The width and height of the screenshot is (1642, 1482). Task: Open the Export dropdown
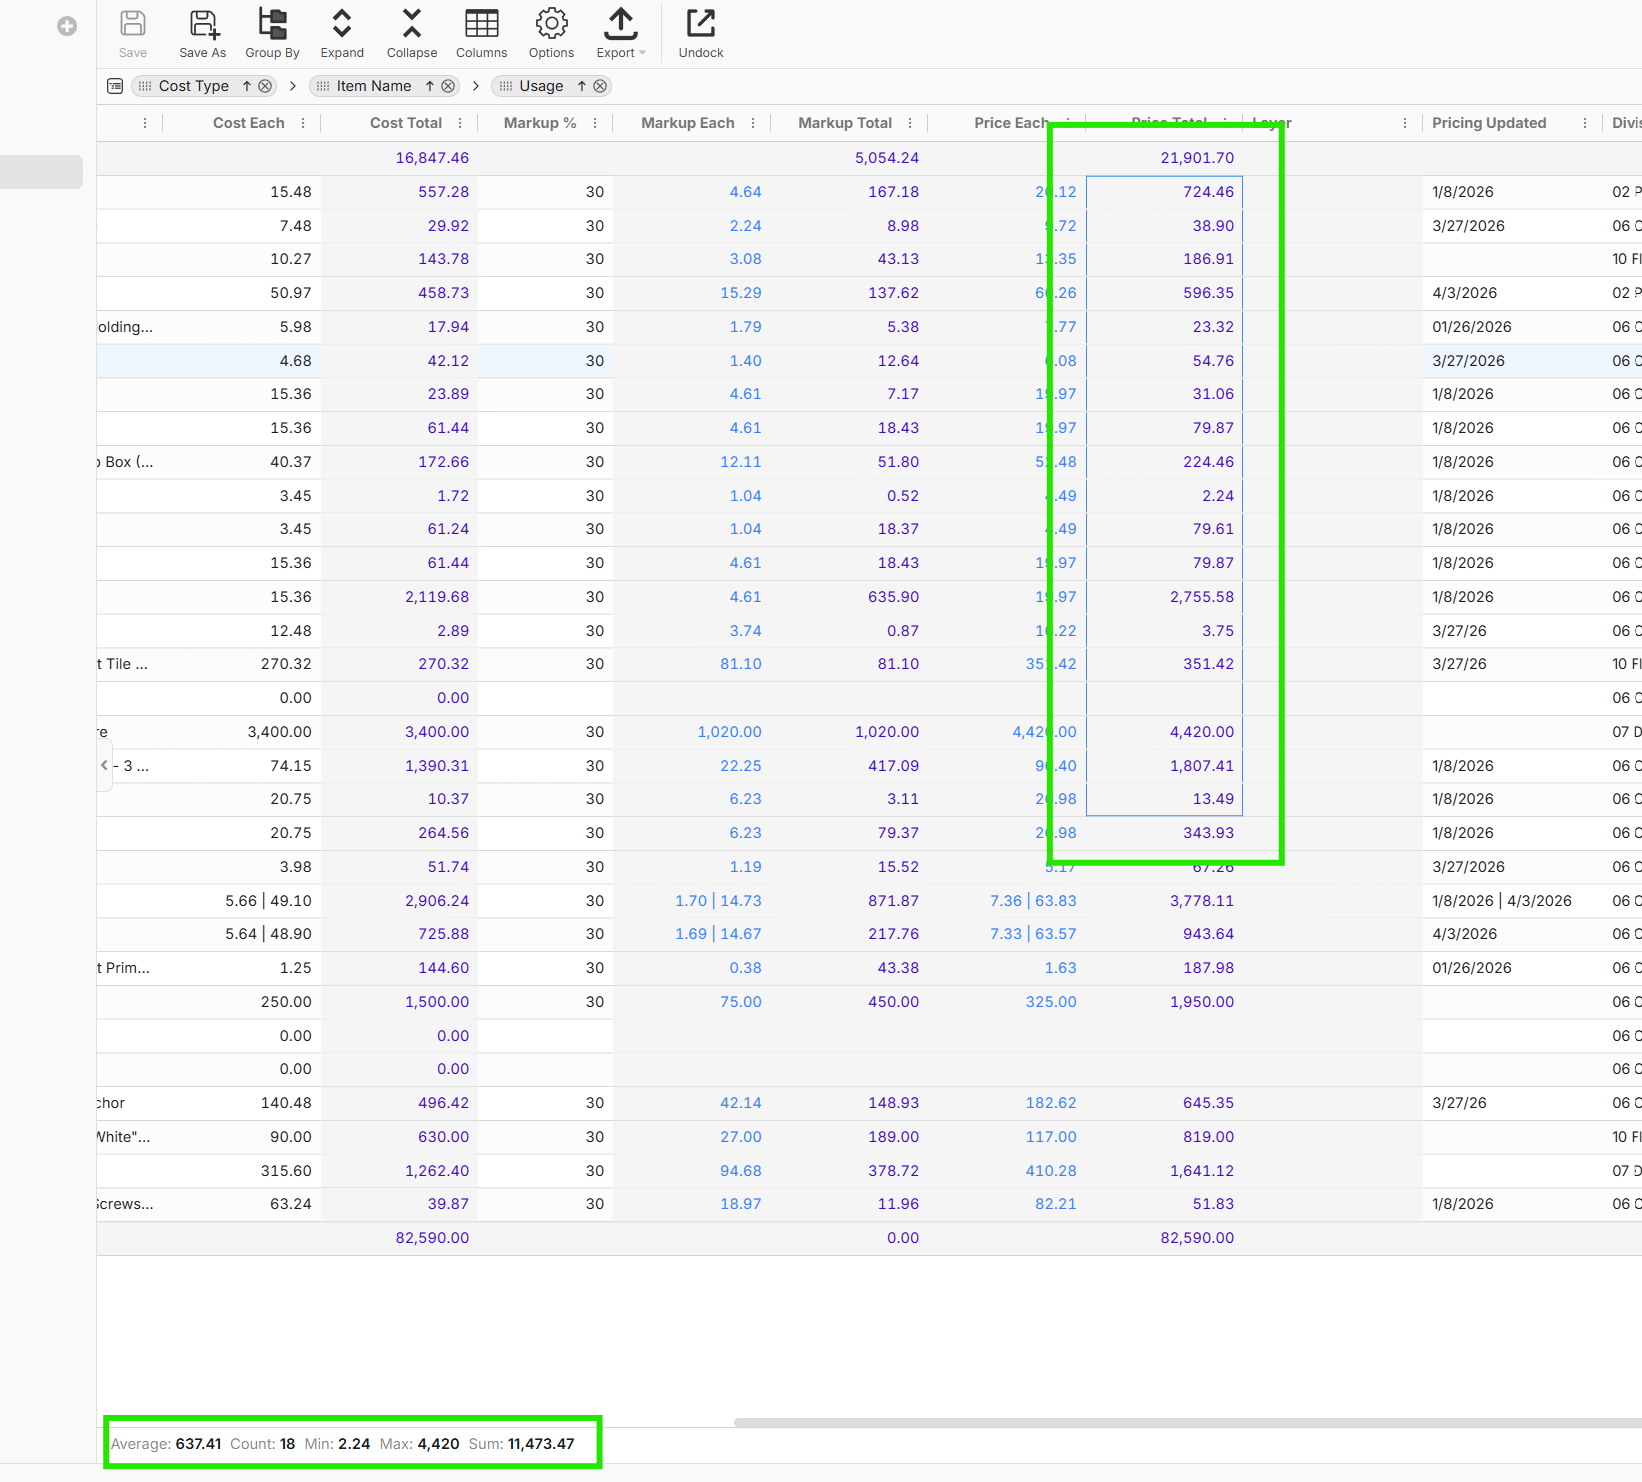pyautogui.click(x=621, y=33)
